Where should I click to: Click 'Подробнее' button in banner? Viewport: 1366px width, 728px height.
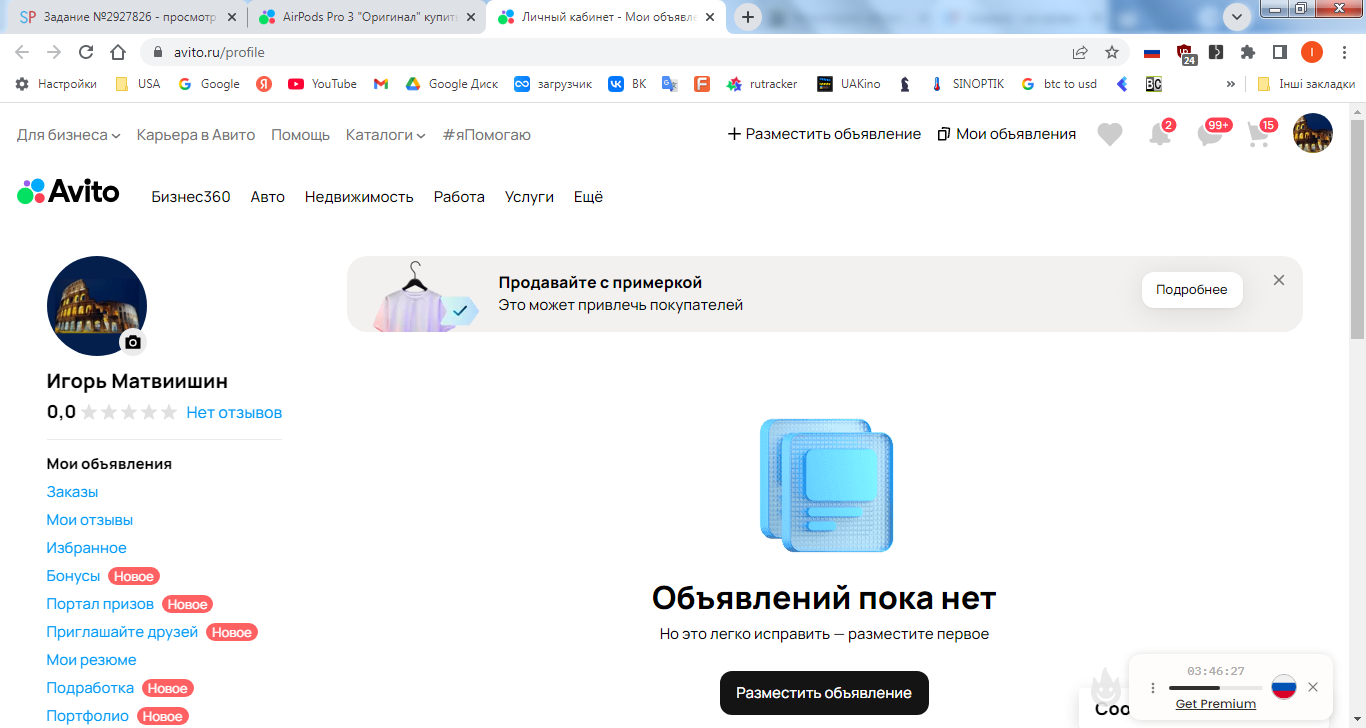(1192, 290)
